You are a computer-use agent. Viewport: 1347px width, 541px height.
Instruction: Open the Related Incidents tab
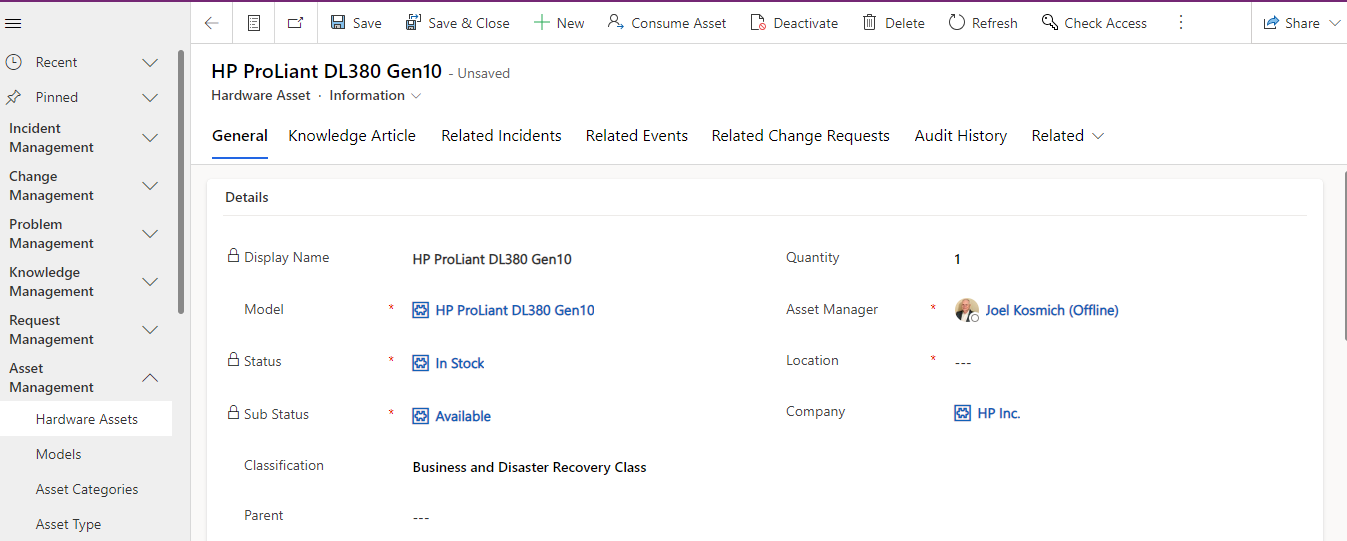click(501, 136)
